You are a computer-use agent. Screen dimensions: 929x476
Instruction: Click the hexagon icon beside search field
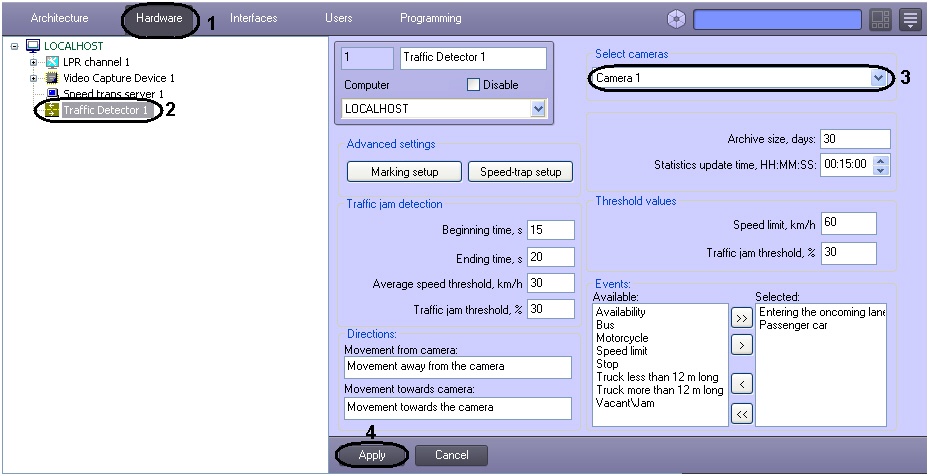676,20
